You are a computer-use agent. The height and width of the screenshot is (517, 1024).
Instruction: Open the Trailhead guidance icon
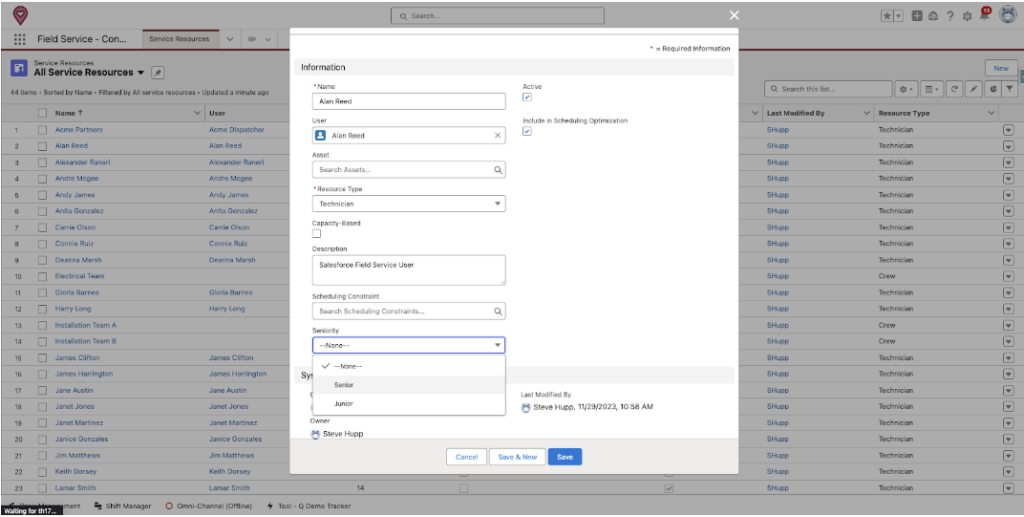[x=933, y=16]
